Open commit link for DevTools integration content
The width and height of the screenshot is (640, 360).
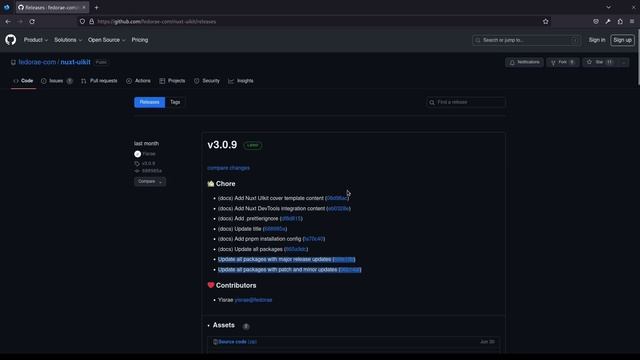click(338, 209)
